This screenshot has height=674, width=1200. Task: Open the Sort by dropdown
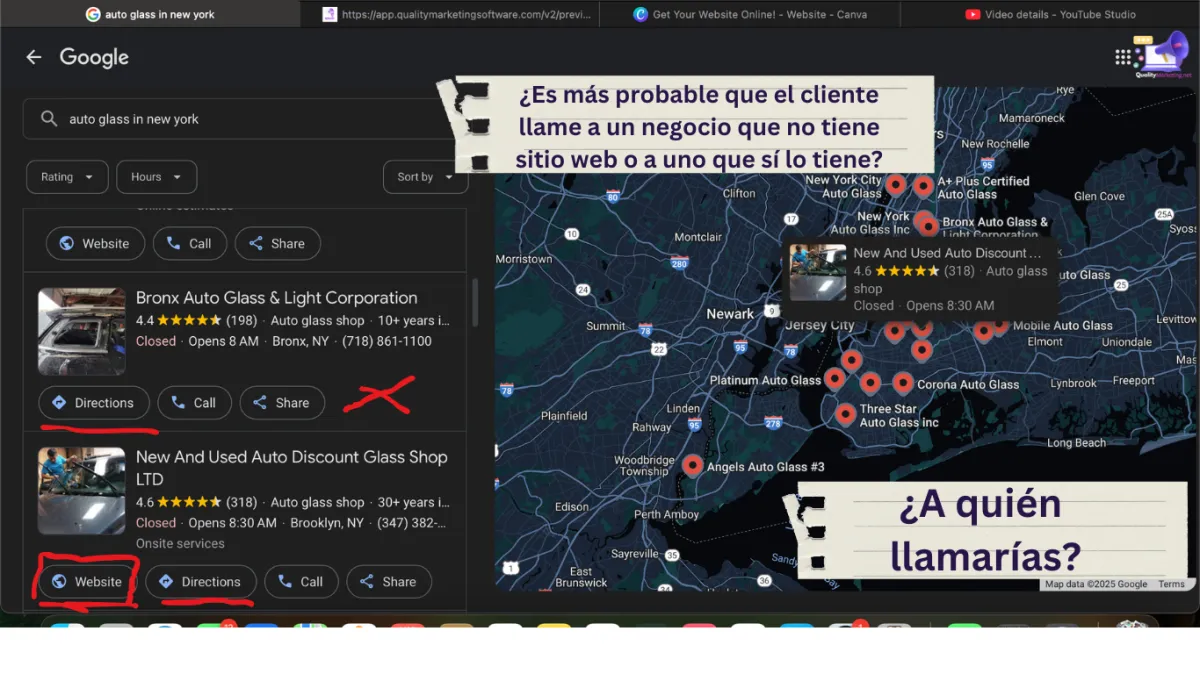425,177
